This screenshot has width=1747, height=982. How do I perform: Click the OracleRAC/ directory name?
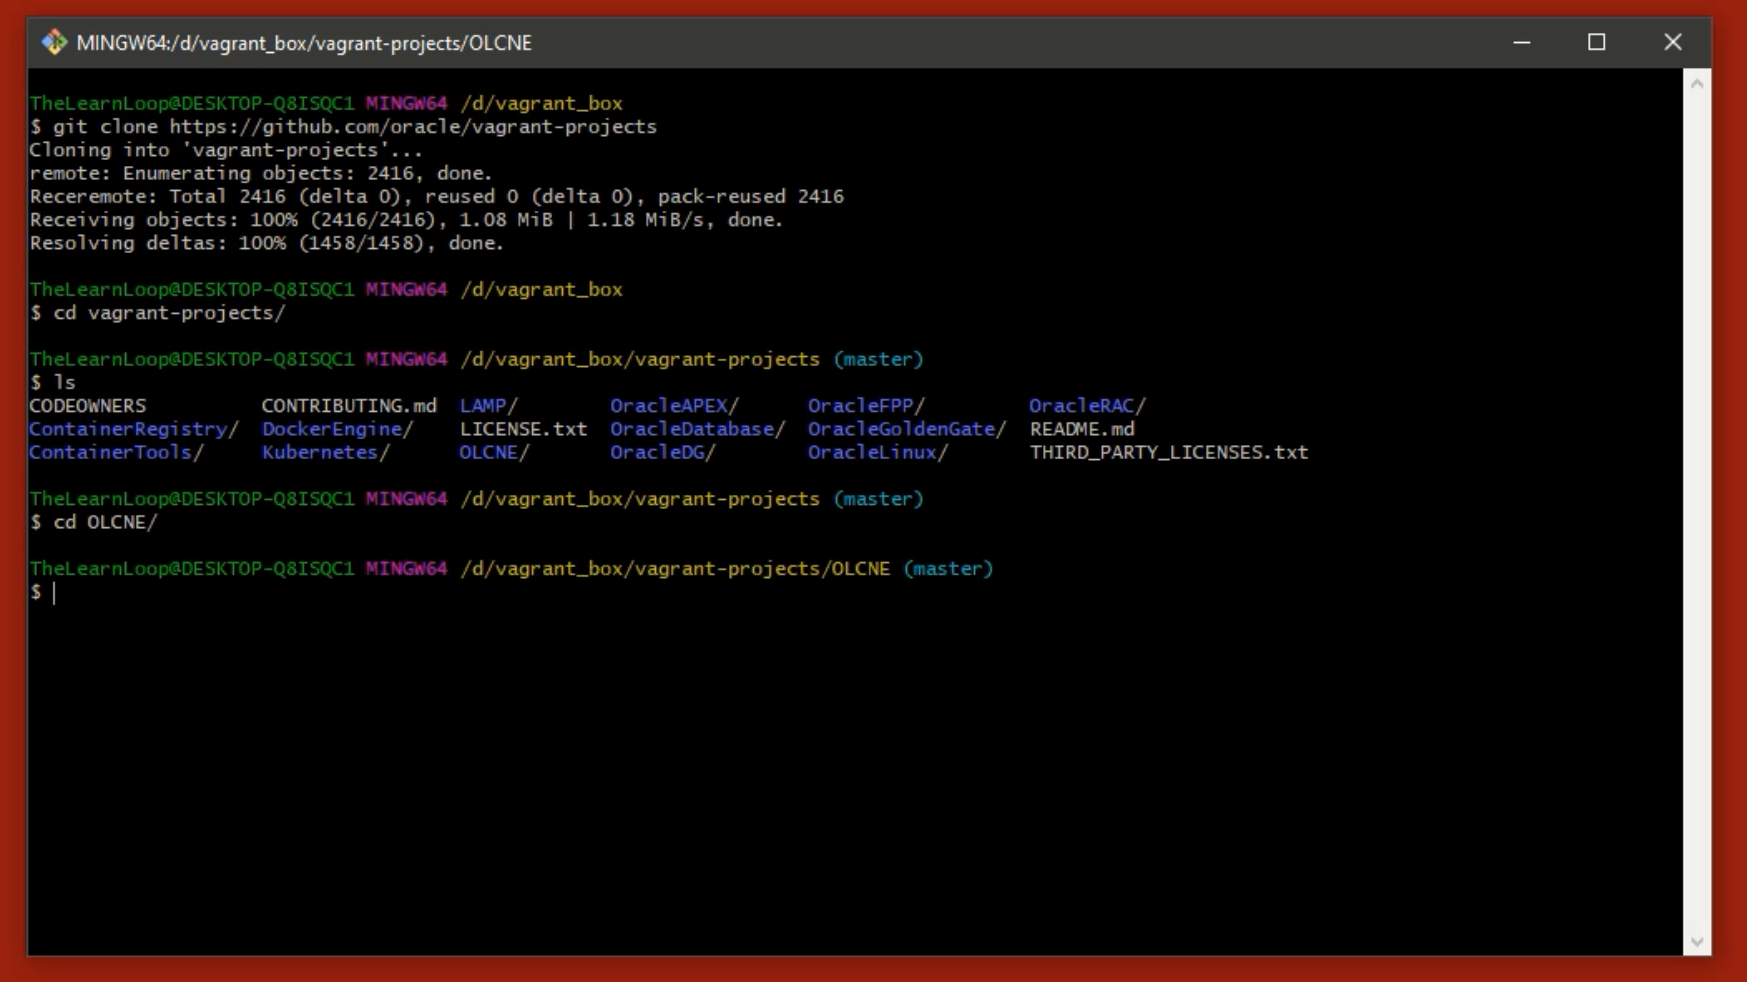pyautogui.click(x=1086, y=406)
